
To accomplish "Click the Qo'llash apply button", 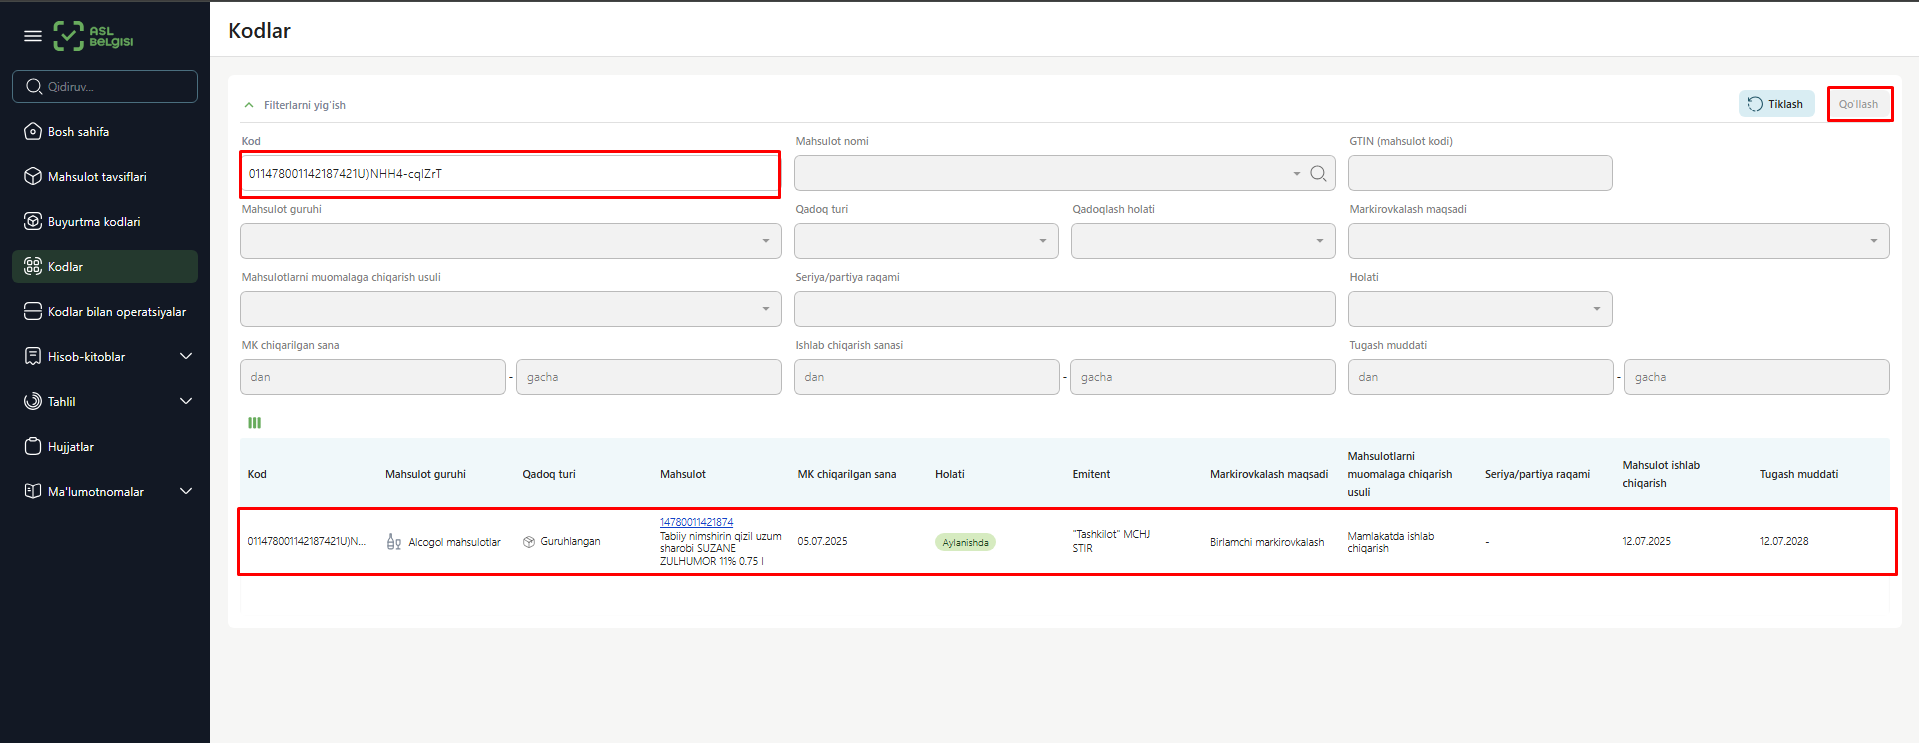I will [x=1858, y=104].
